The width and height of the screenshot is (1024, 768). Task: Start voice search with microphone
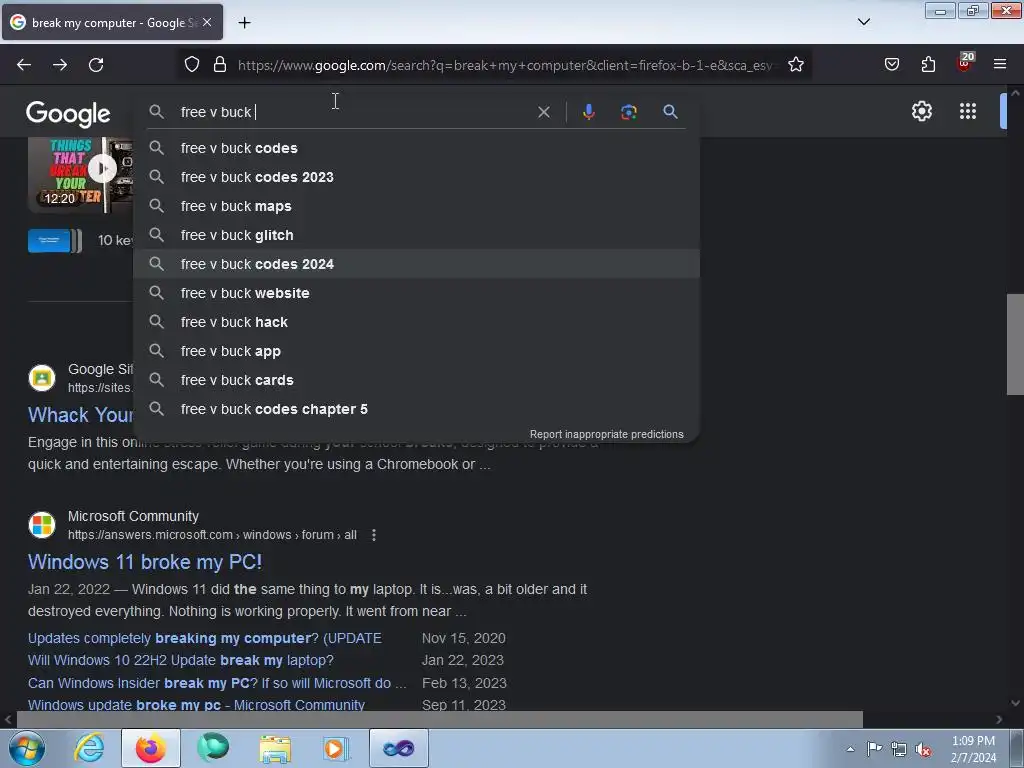pos(588,112)
